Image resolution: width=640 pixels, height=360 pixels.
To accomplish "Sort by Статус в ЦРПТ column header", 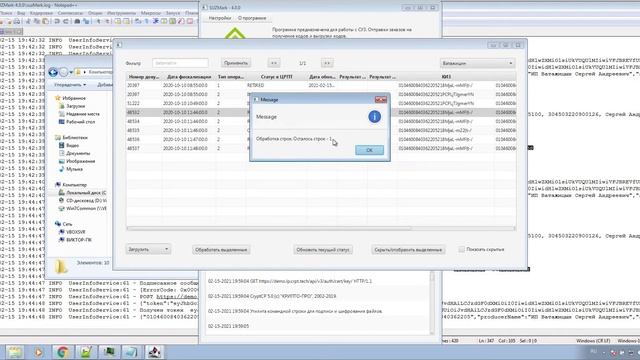I will point(276,77).
